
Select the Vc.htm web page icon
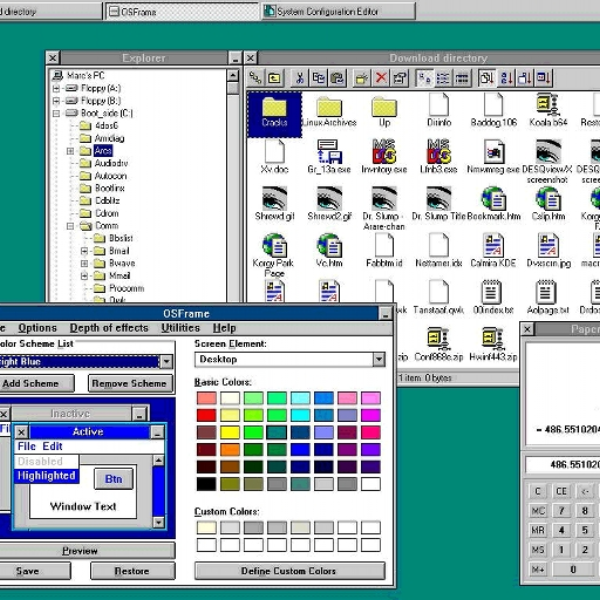coord(329,251)
